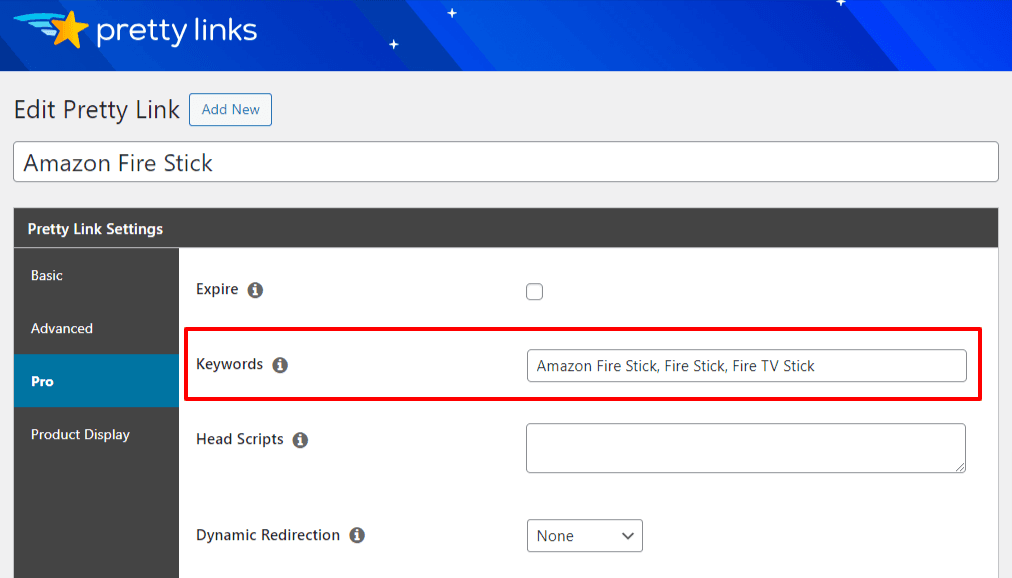View the Dynamic Redirection info icon
The width and height of the screenshot is (1012, 578).
(357, 535)
